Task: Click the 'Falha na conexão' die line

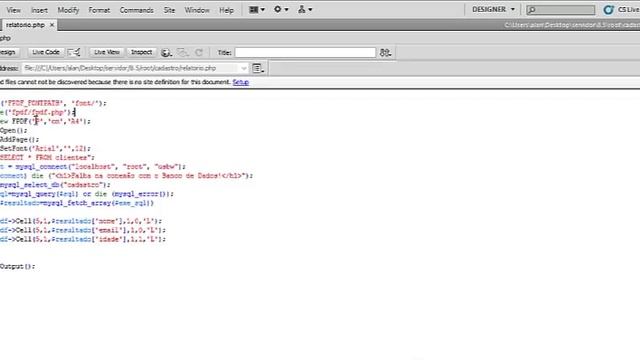Action: pyautogui.click(x=127, y=176)
